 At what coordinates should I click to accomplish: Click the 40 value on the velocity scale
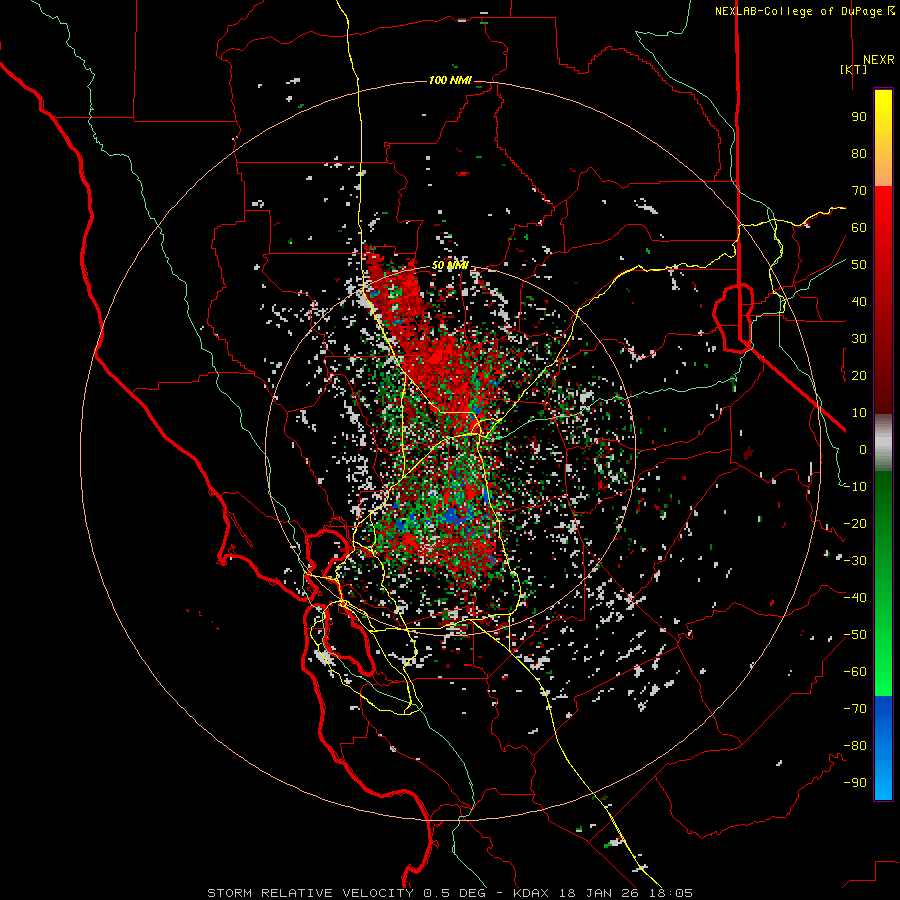(859, 301)
